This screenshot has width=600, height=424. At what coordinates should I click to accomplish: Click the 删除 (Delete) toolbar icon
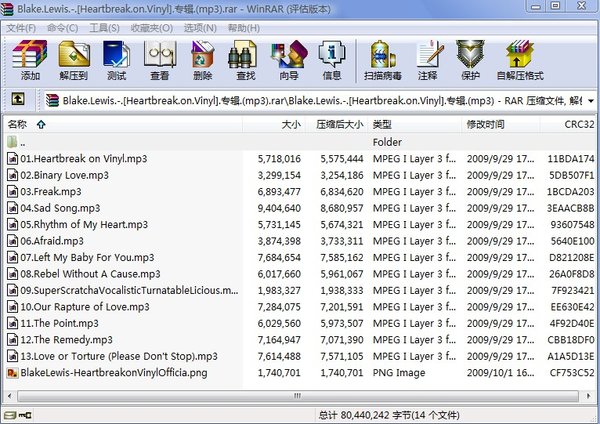coord(202,54)
